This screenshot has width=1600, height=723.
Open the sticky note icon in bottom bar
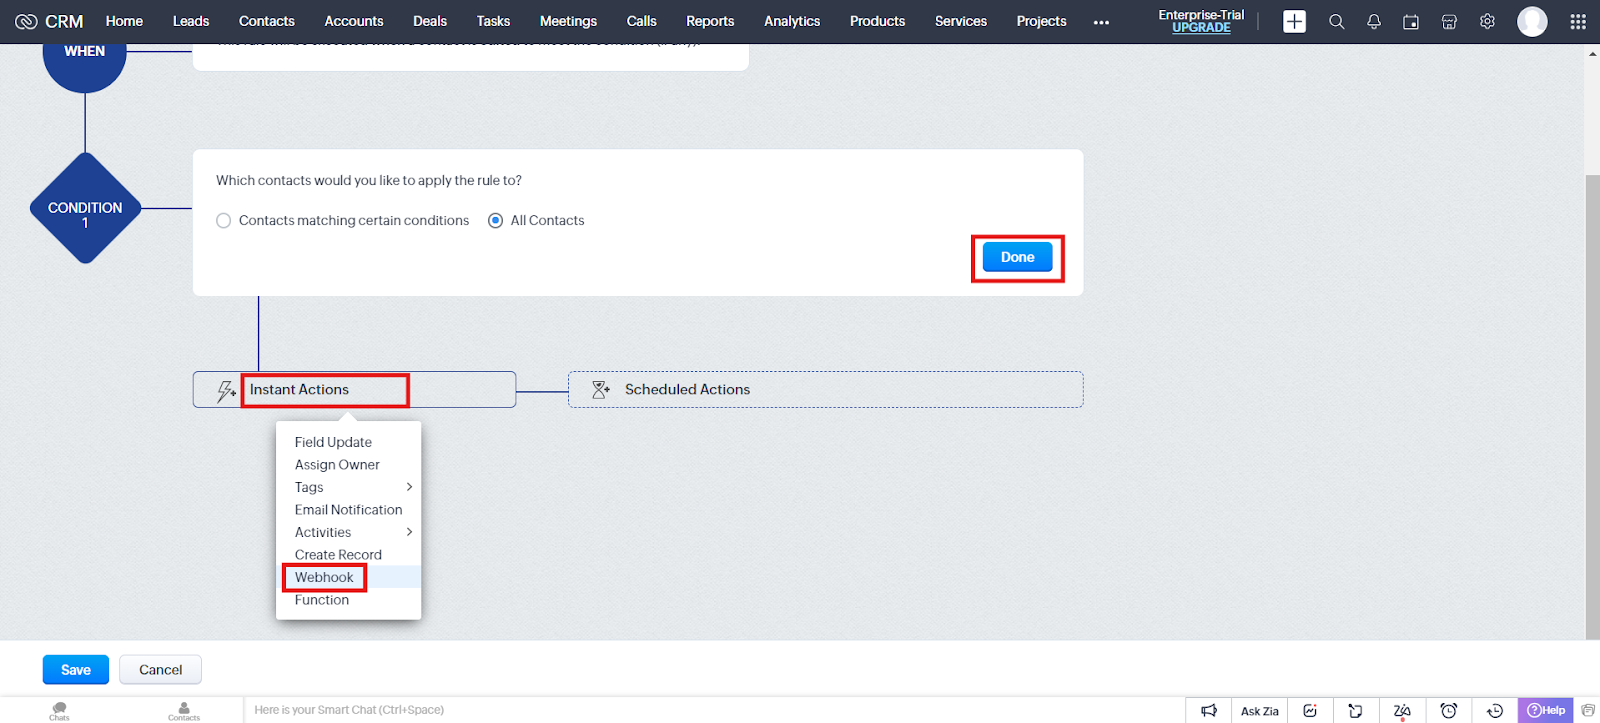(1355, 711)
